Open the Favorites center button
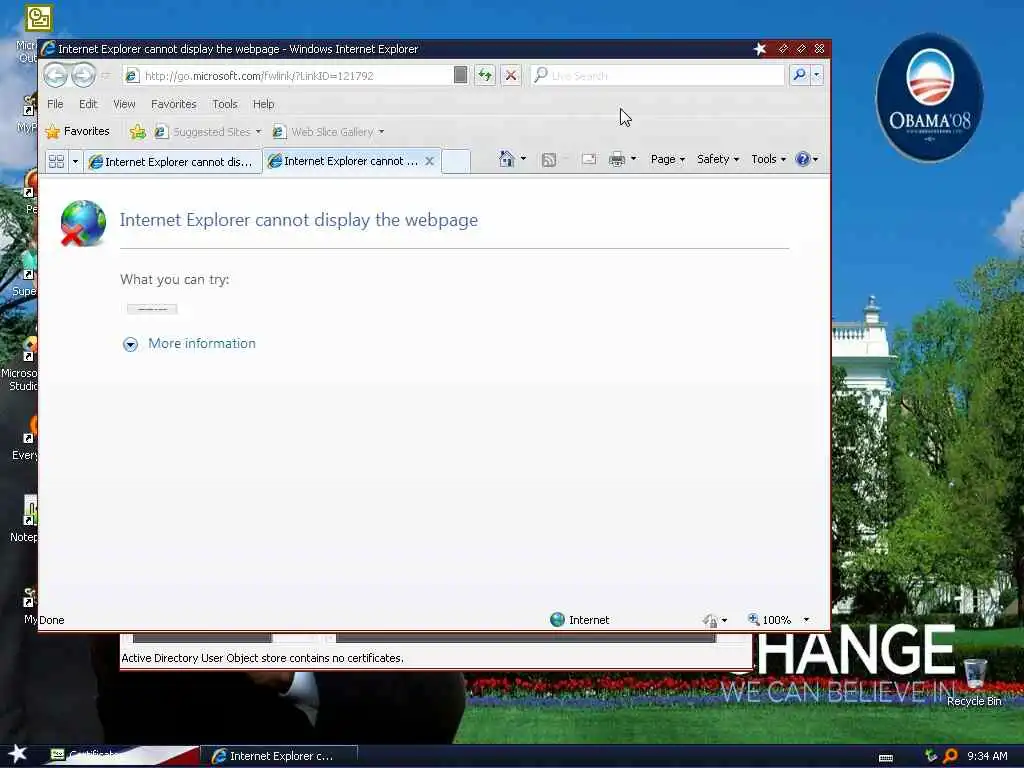This screenshot has width=1024, height=768. tap(78, 131)
